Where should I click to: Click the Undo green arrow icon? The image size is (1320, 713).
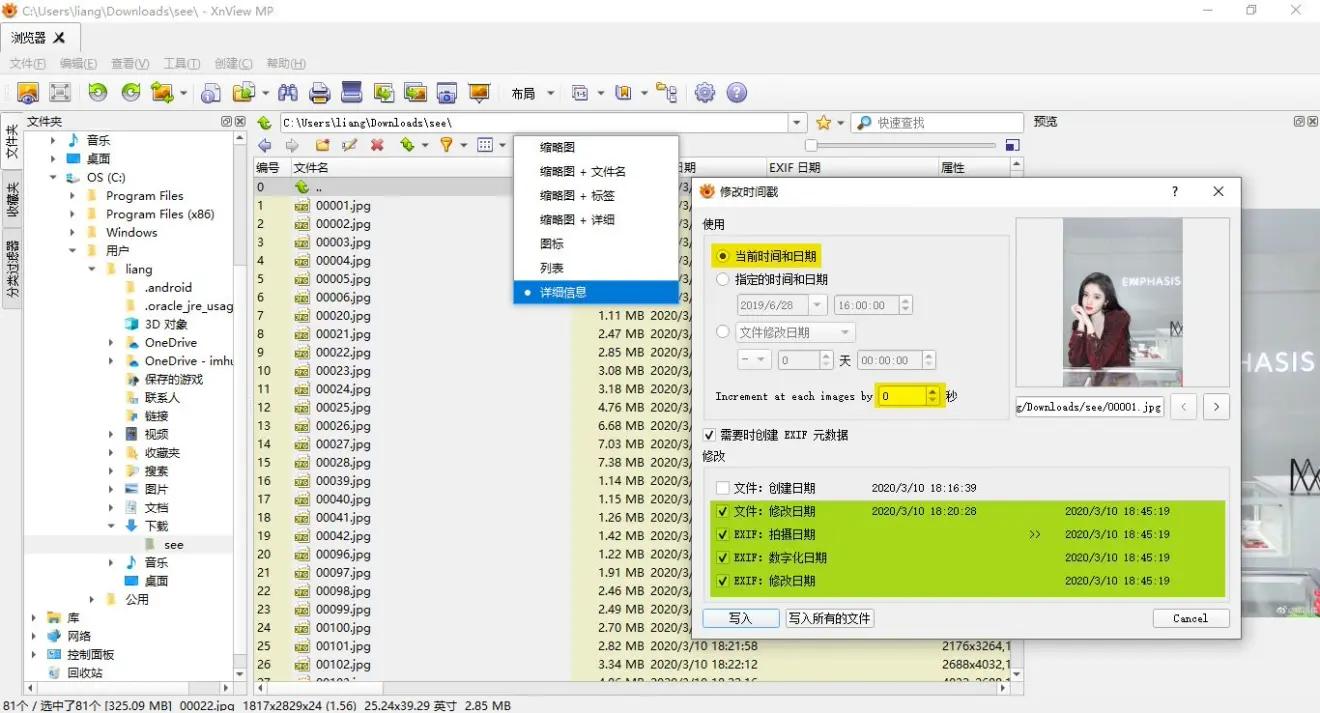click(97, 92)
